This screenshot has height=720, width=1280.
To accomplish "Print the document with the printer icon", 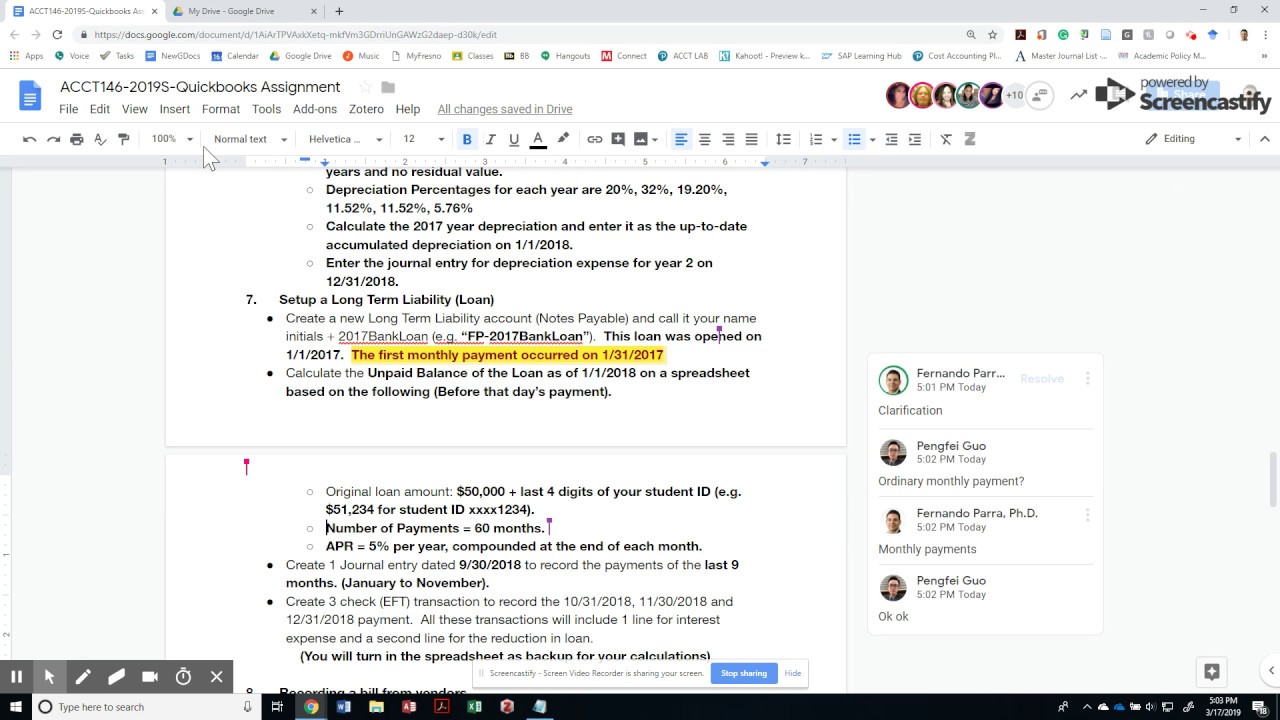I will [x=77, y=139].
